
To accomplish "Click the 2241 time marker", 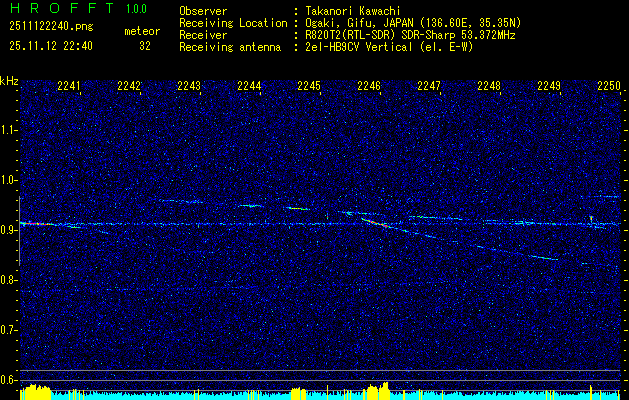I will [x=69, y=86].
